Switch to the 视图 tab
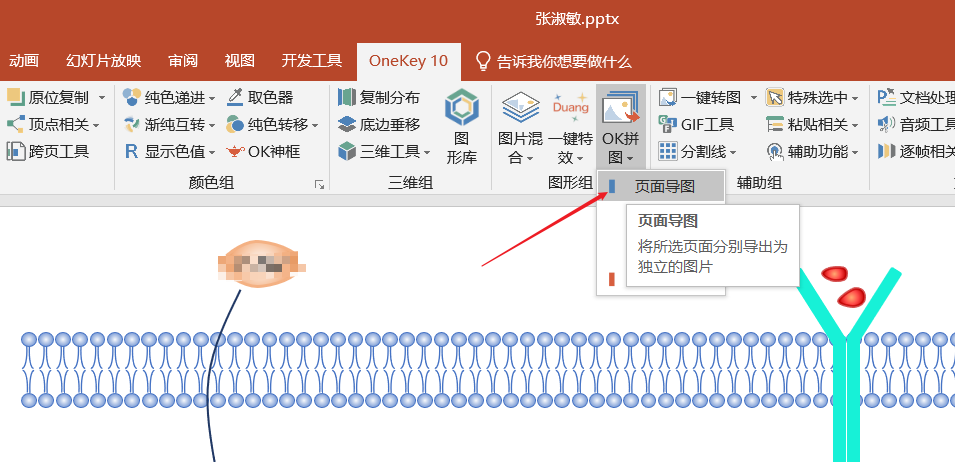 click(x=239, y=61)
